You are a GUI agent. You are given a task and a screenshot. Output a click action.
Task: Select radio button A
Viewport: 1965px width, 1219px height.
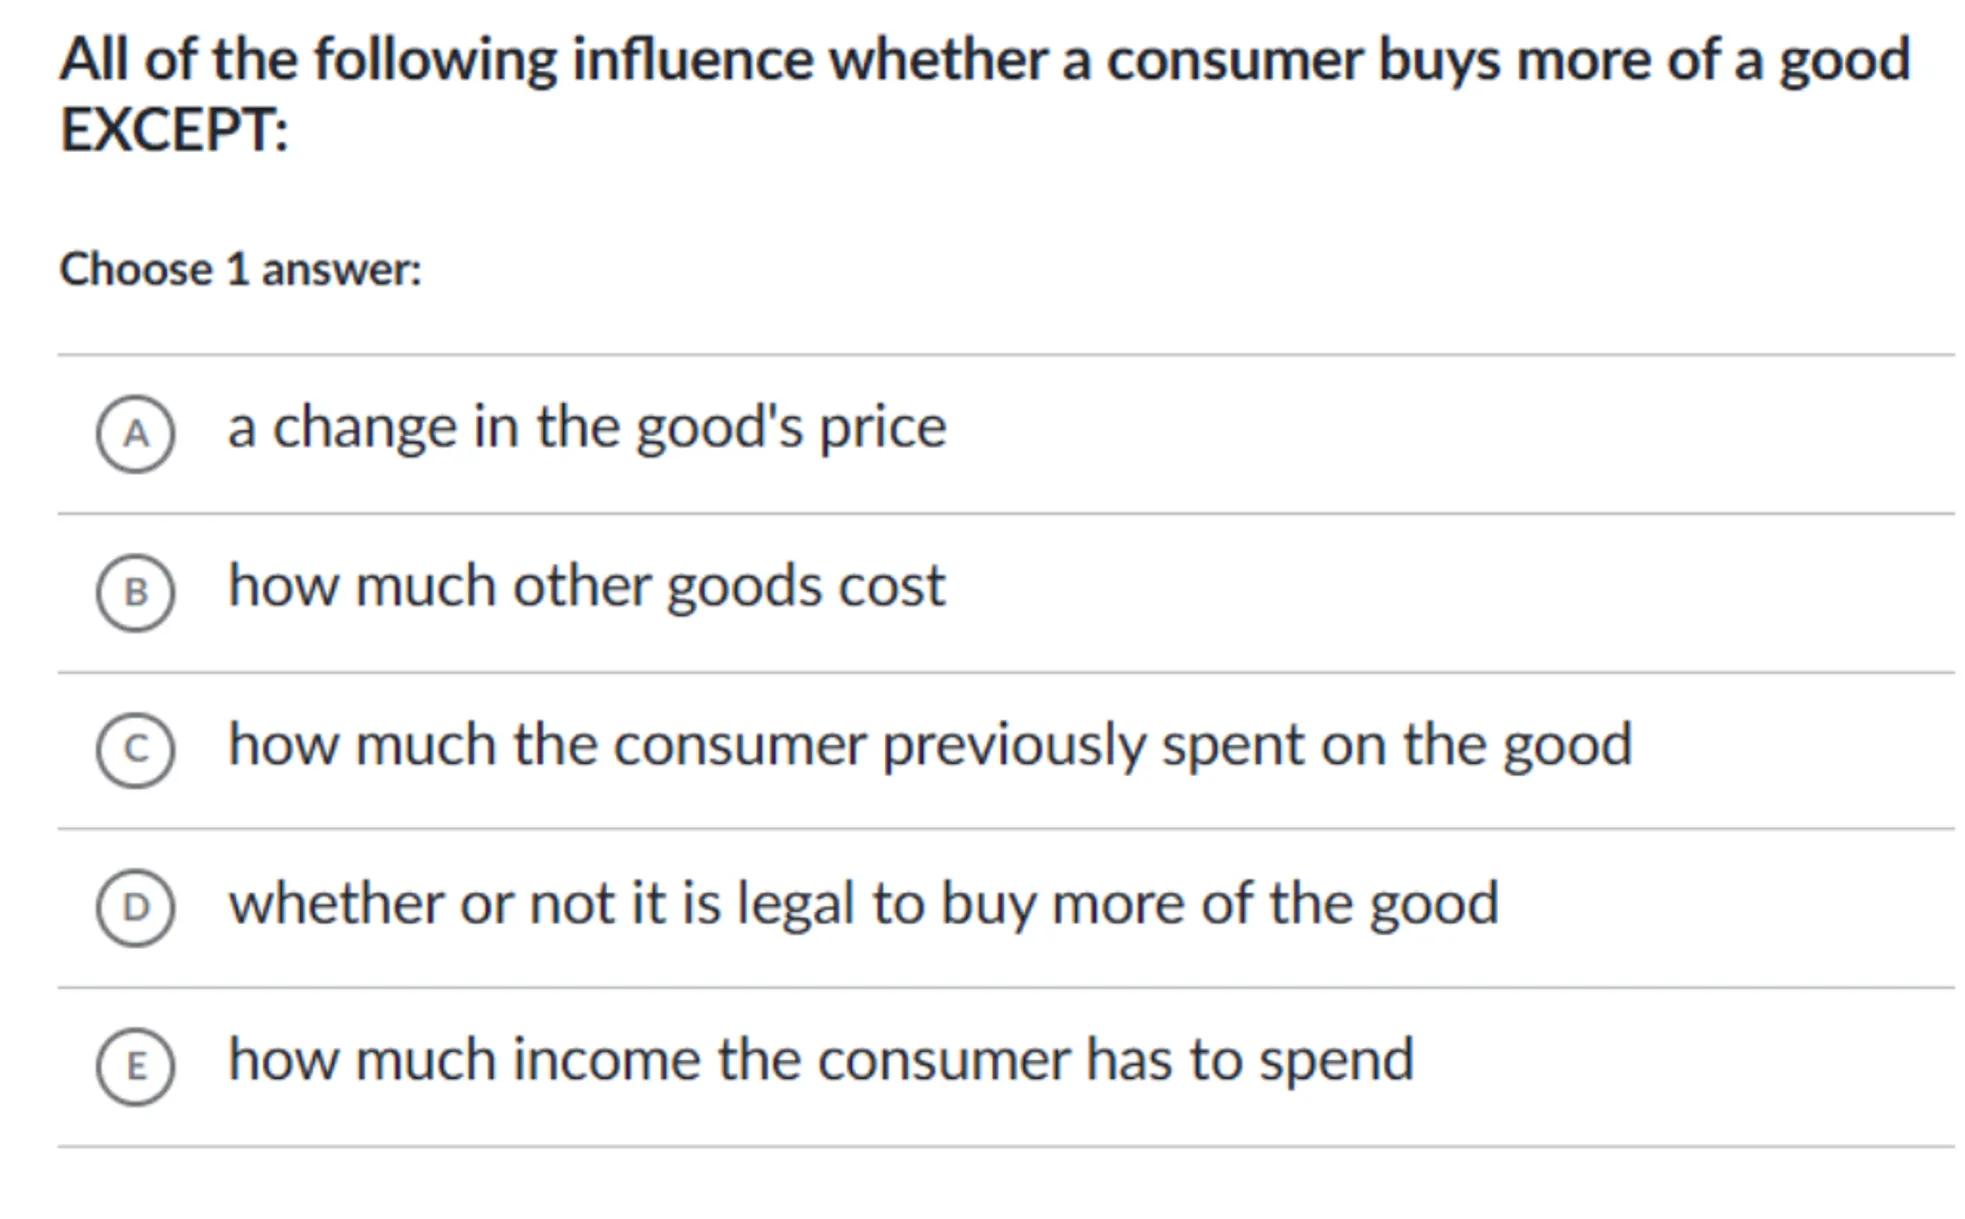click(x=136, y=433)
